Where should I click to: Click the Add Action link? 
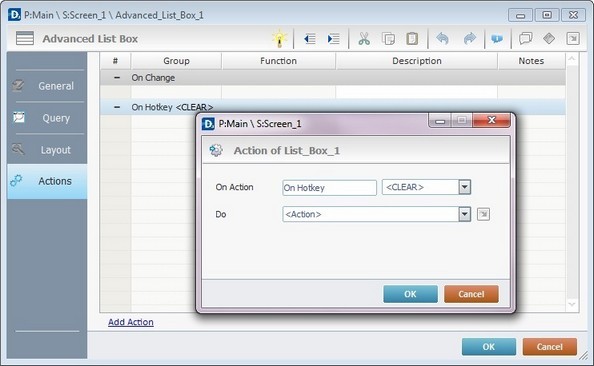[131, 322]
